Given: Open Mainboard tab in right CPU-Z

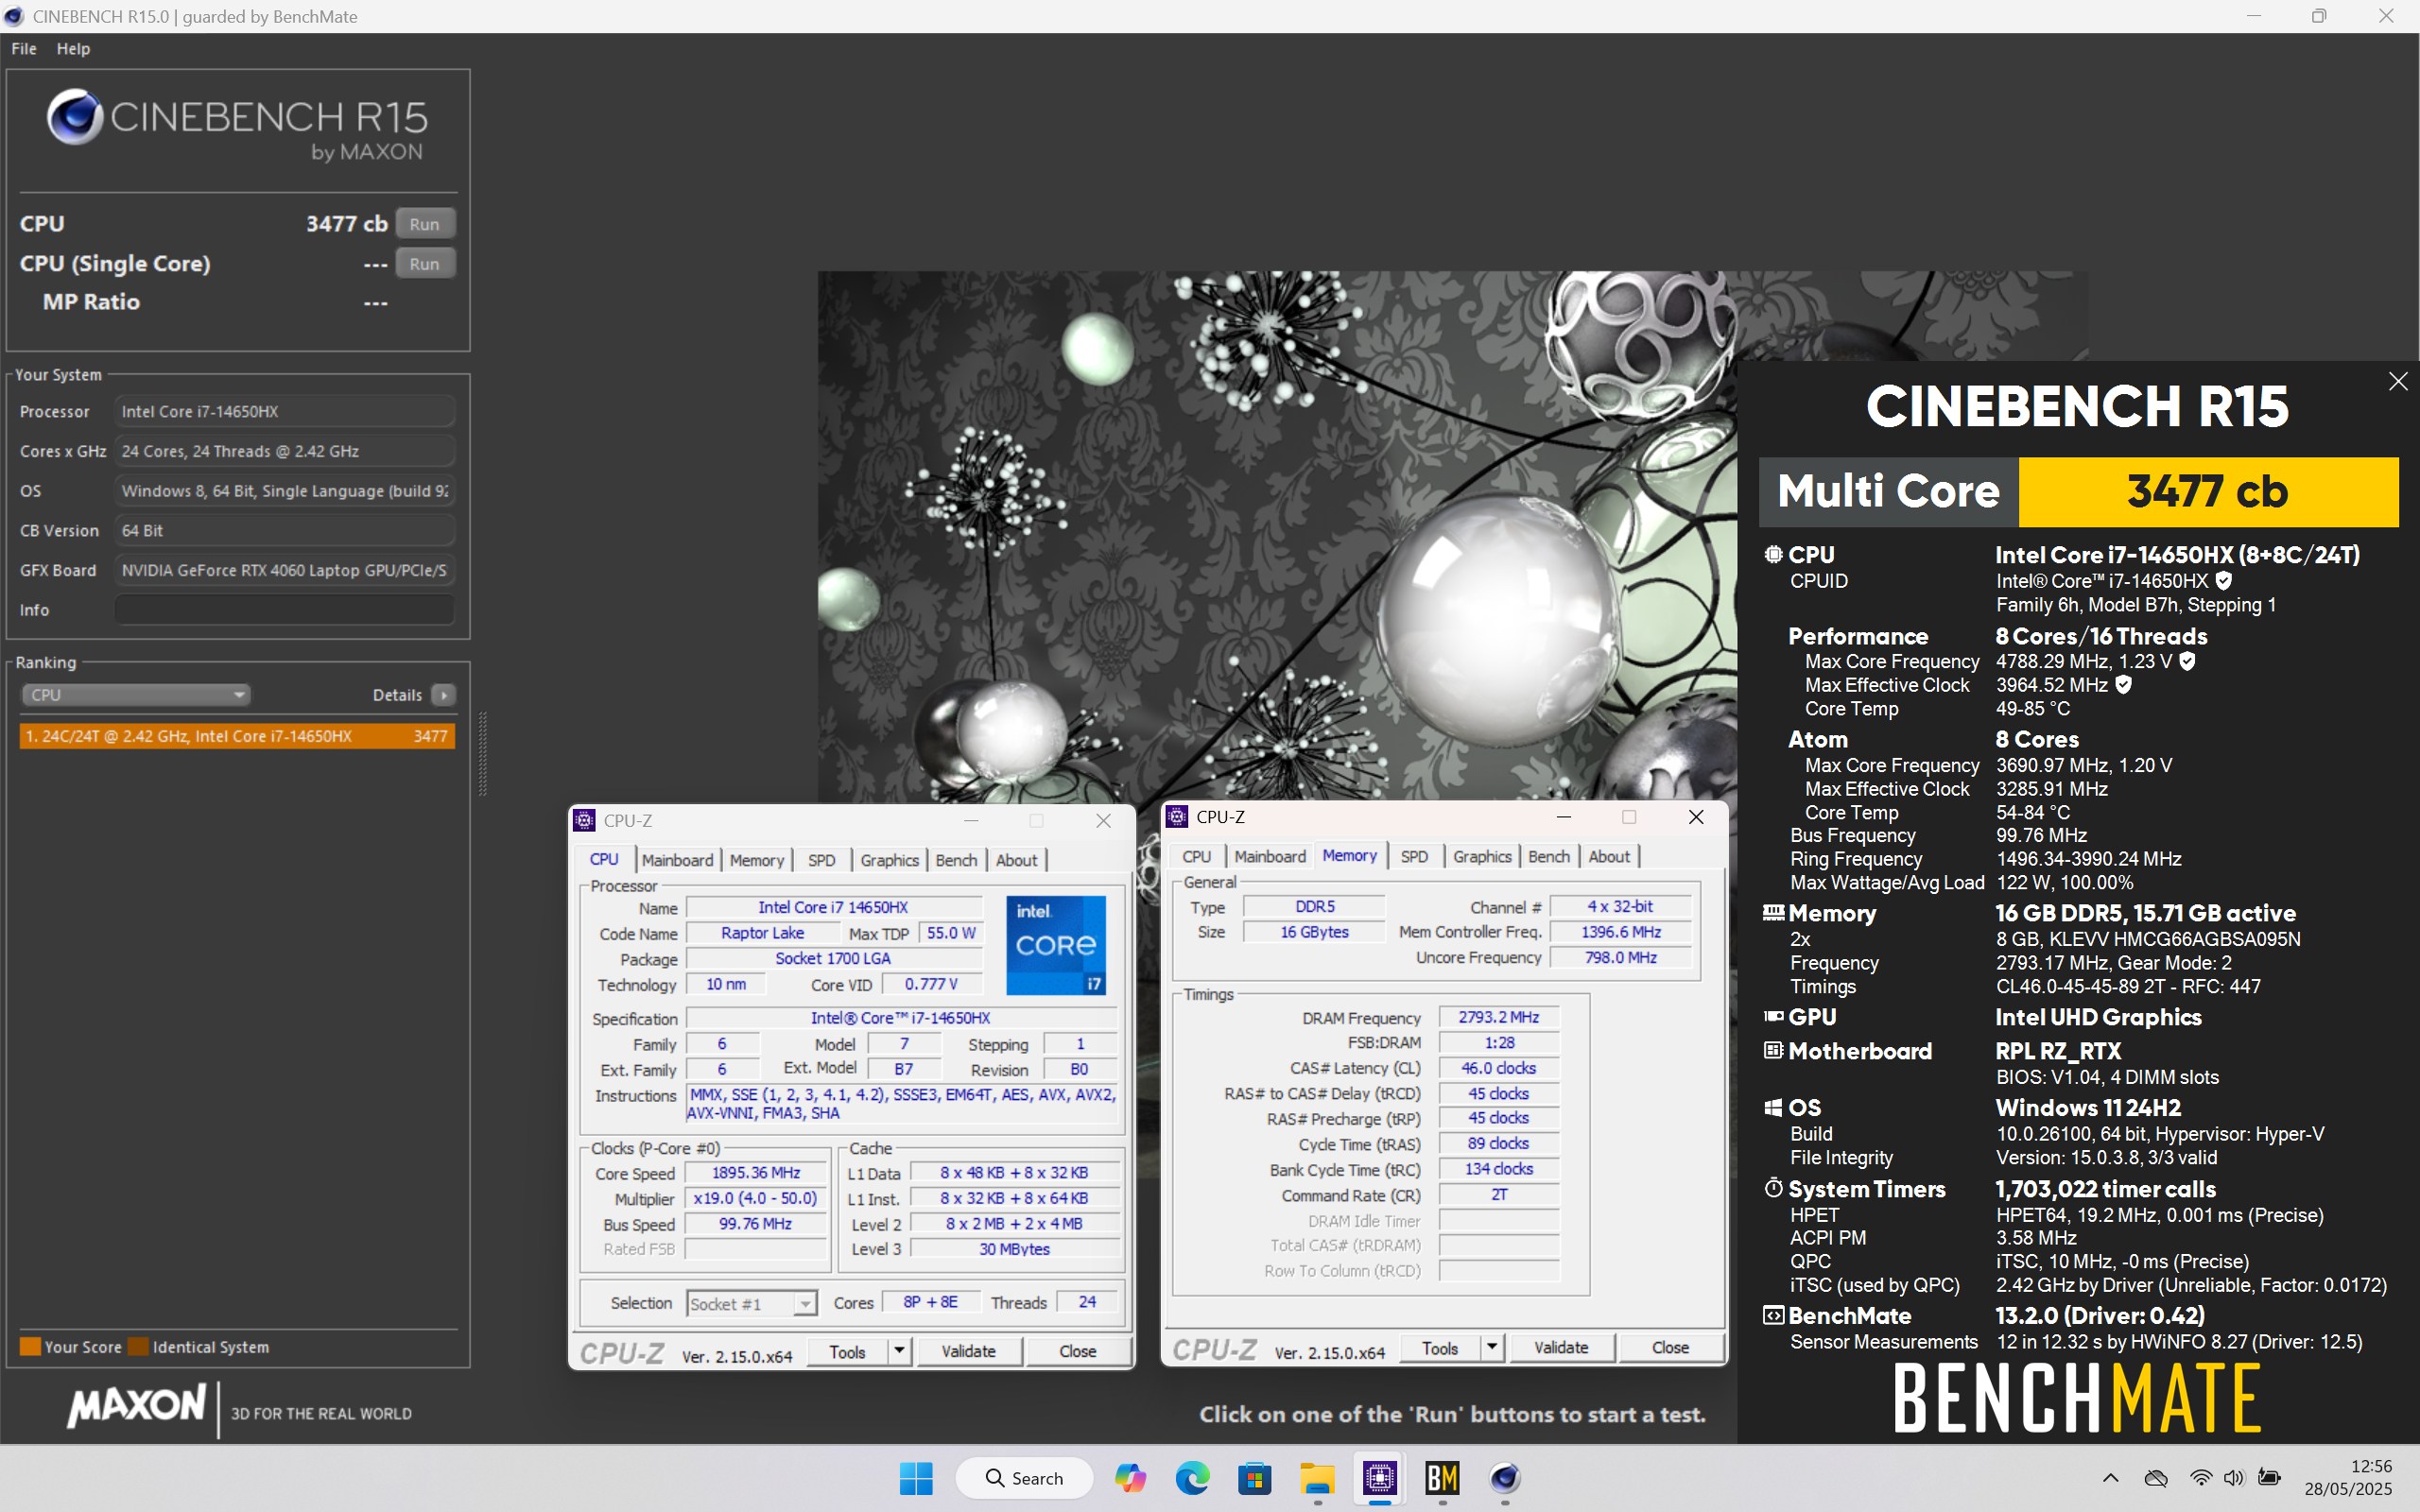Looking at the screenshot, I should [x=1270, y=856].
